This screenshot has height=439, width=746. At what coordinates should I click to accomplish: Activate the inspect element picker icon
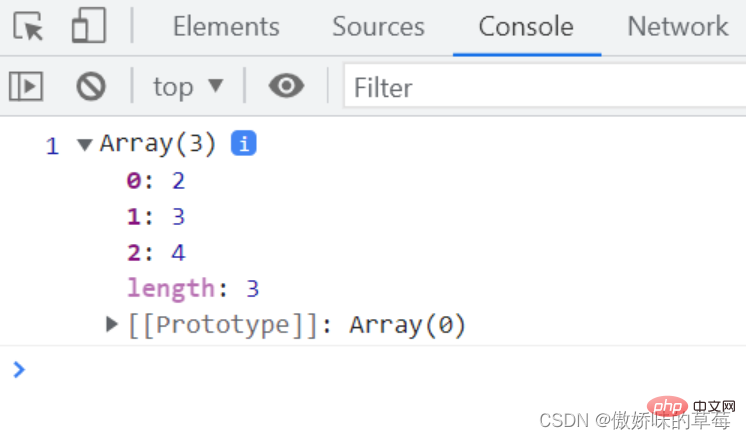pos(29,27)
